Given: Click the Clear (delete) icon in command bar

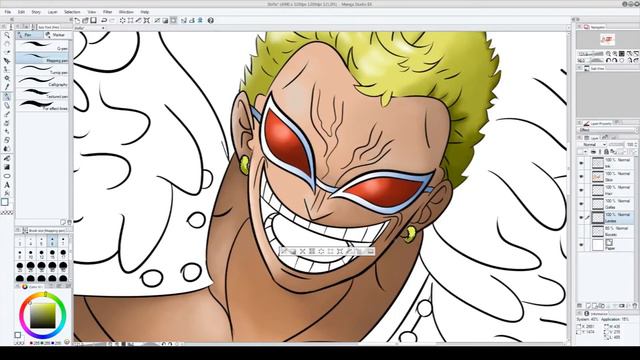Looking at the screenshot, I should pos(122,20).
